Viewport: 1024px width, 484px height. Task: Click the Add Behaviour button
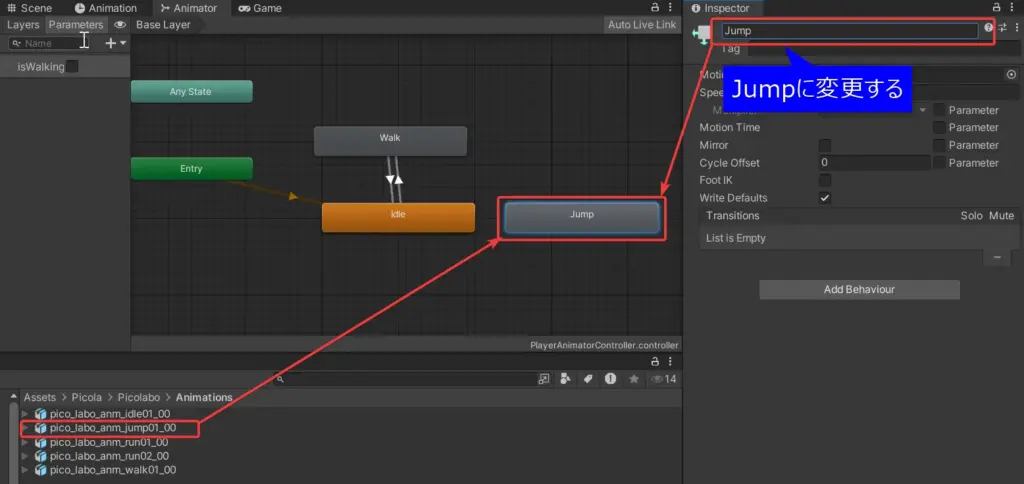859,289
